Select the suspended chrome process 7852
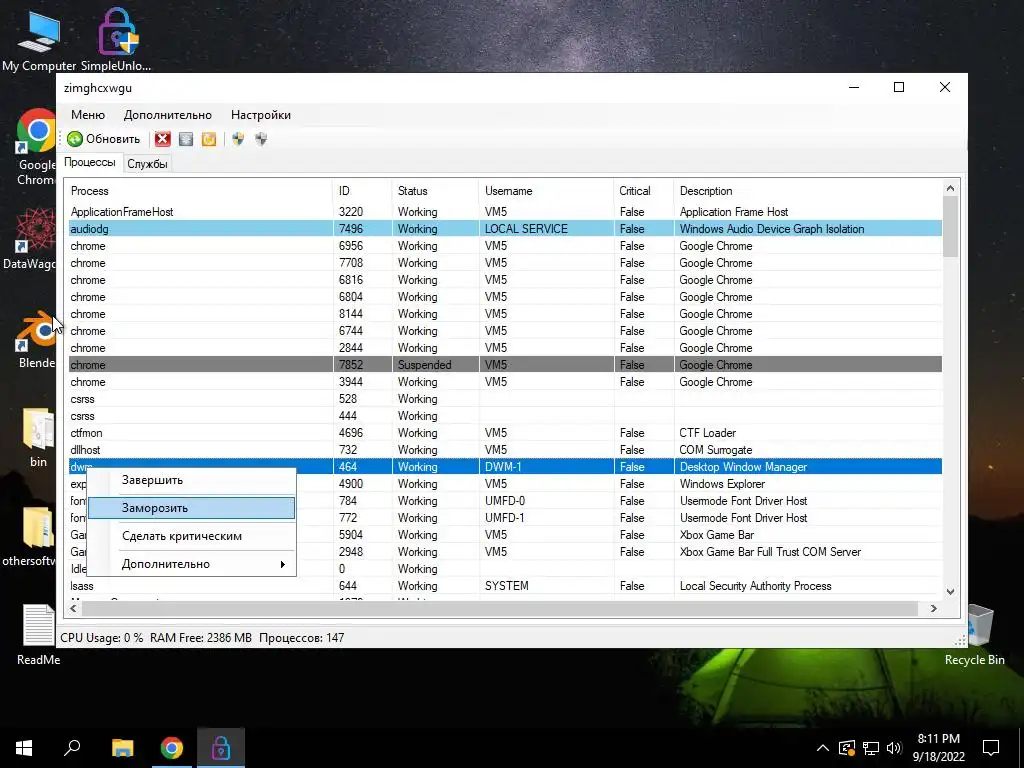 pos(505,365)
